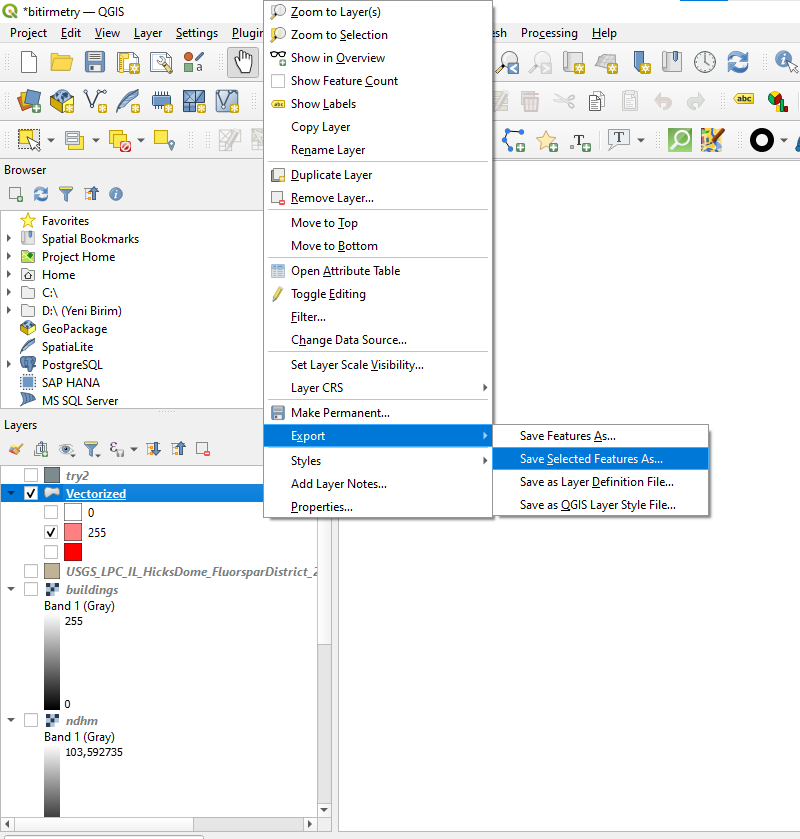Click Toggle Editing in context menu
The width and height of the screenshot is (800, 839).
coord(378,294)
